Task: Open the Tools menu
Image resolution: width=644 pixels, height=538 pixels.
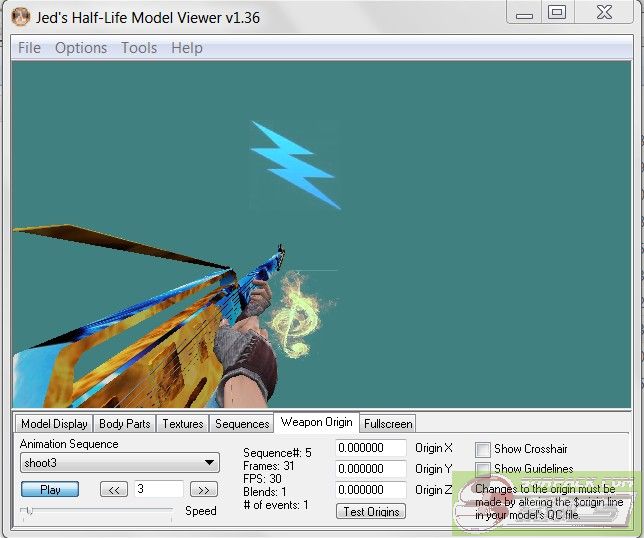Action: [139, 48]
